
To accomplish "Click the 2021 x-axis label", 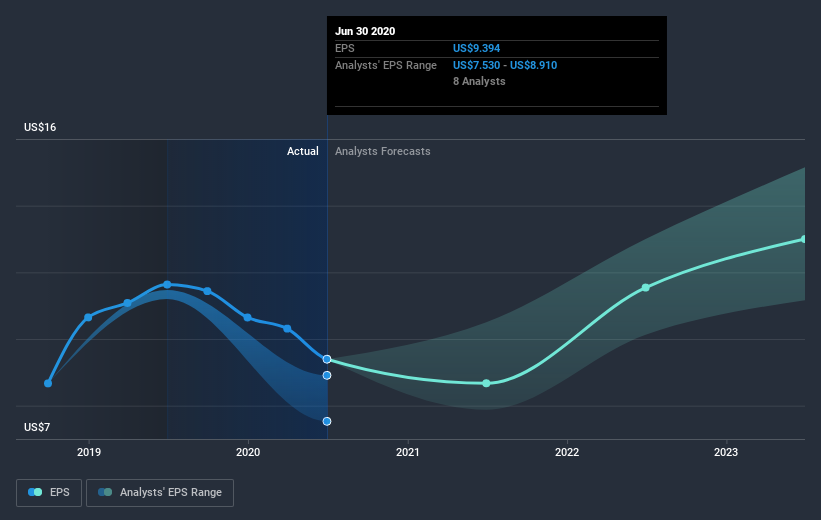I will [x=407, y=452].
